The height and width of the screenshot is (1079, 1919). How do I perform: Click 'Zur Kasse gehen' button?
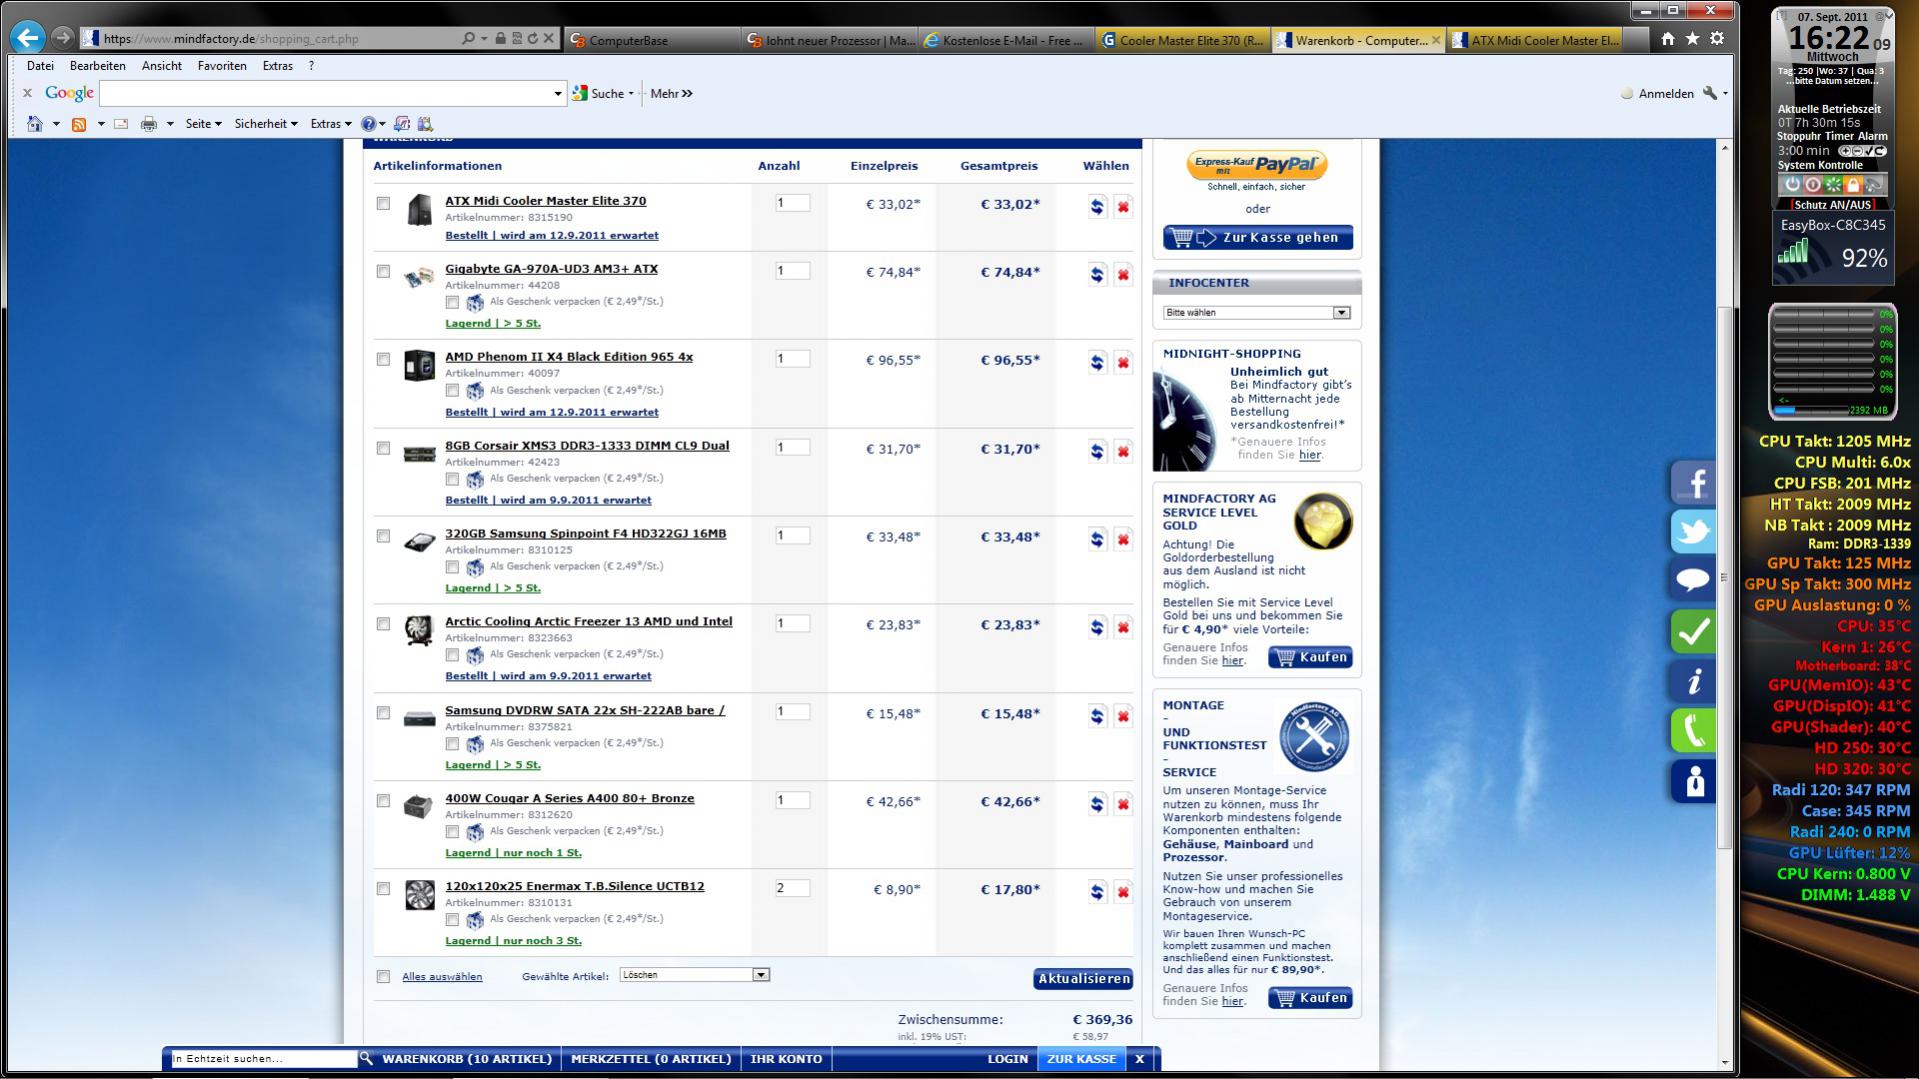pos(1257,238)
